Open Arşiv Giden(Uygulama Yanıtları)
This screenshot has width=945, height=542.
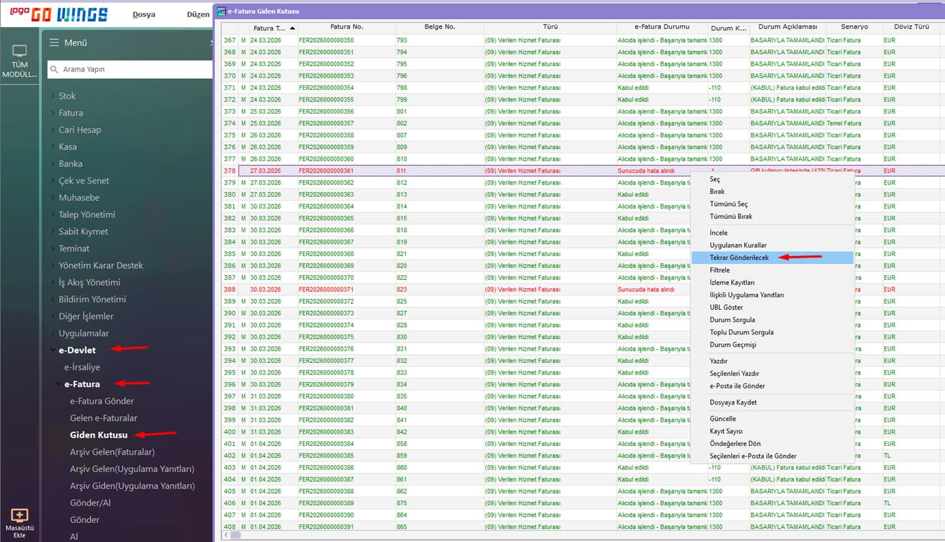pos(132,485)
